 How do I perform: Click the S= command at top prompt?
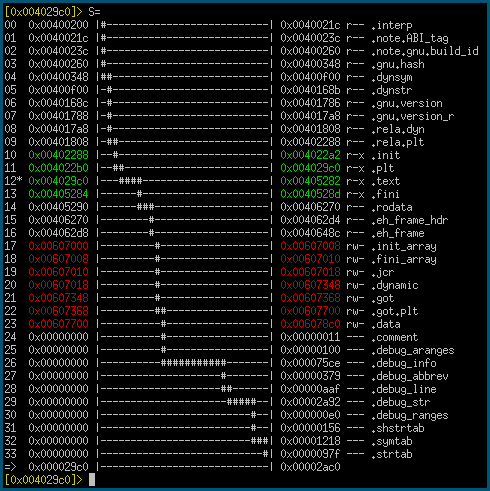[x=94, y=12]
